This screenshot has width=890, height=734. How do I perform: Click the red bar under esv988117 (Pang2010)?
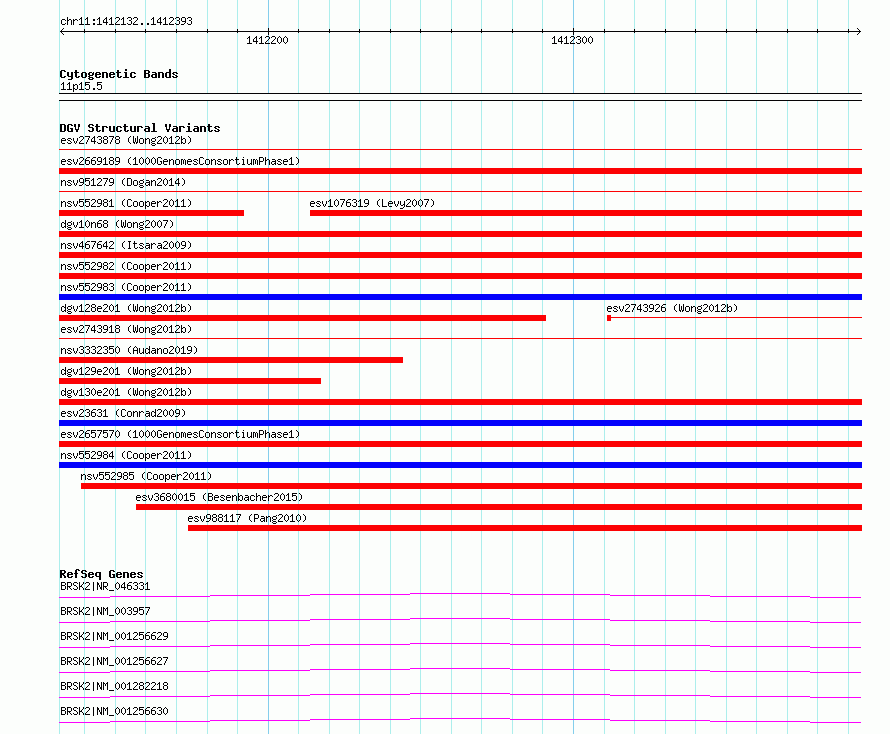pos(525,528)
